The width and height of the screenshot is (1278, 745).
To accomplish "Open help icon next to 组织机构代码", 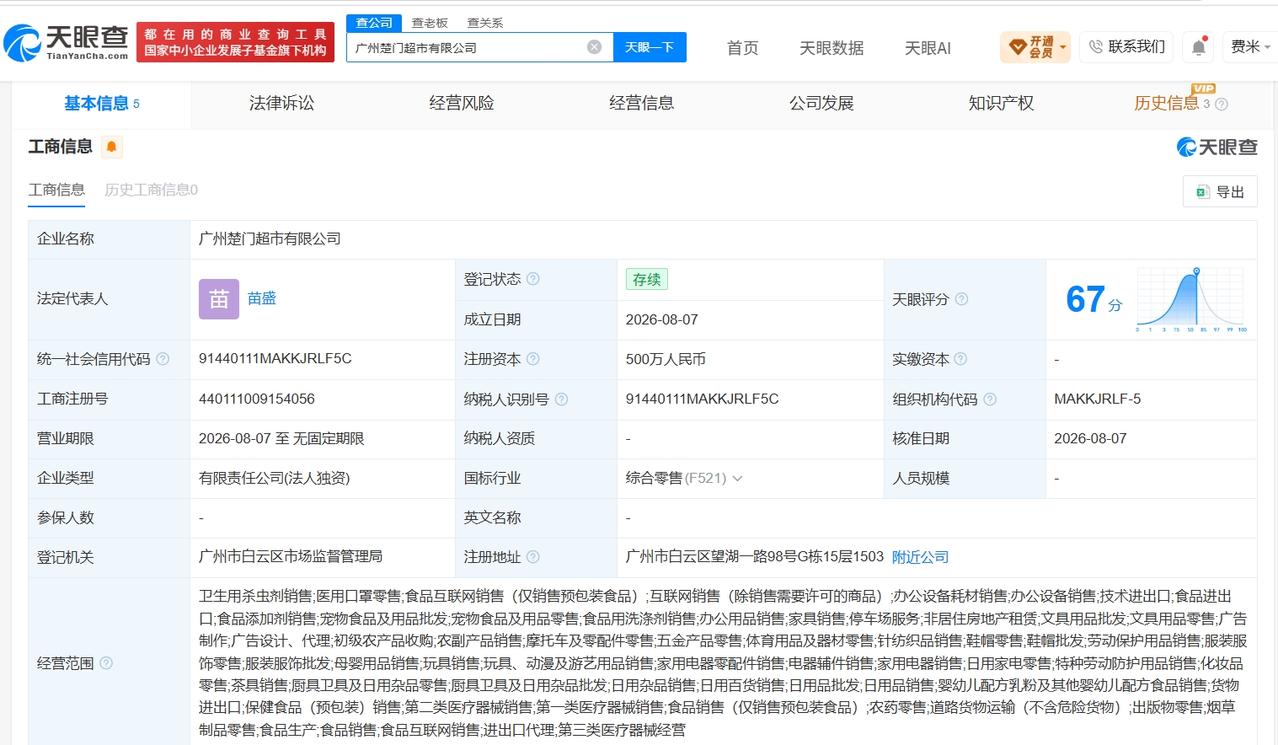I will coord(990,399).
